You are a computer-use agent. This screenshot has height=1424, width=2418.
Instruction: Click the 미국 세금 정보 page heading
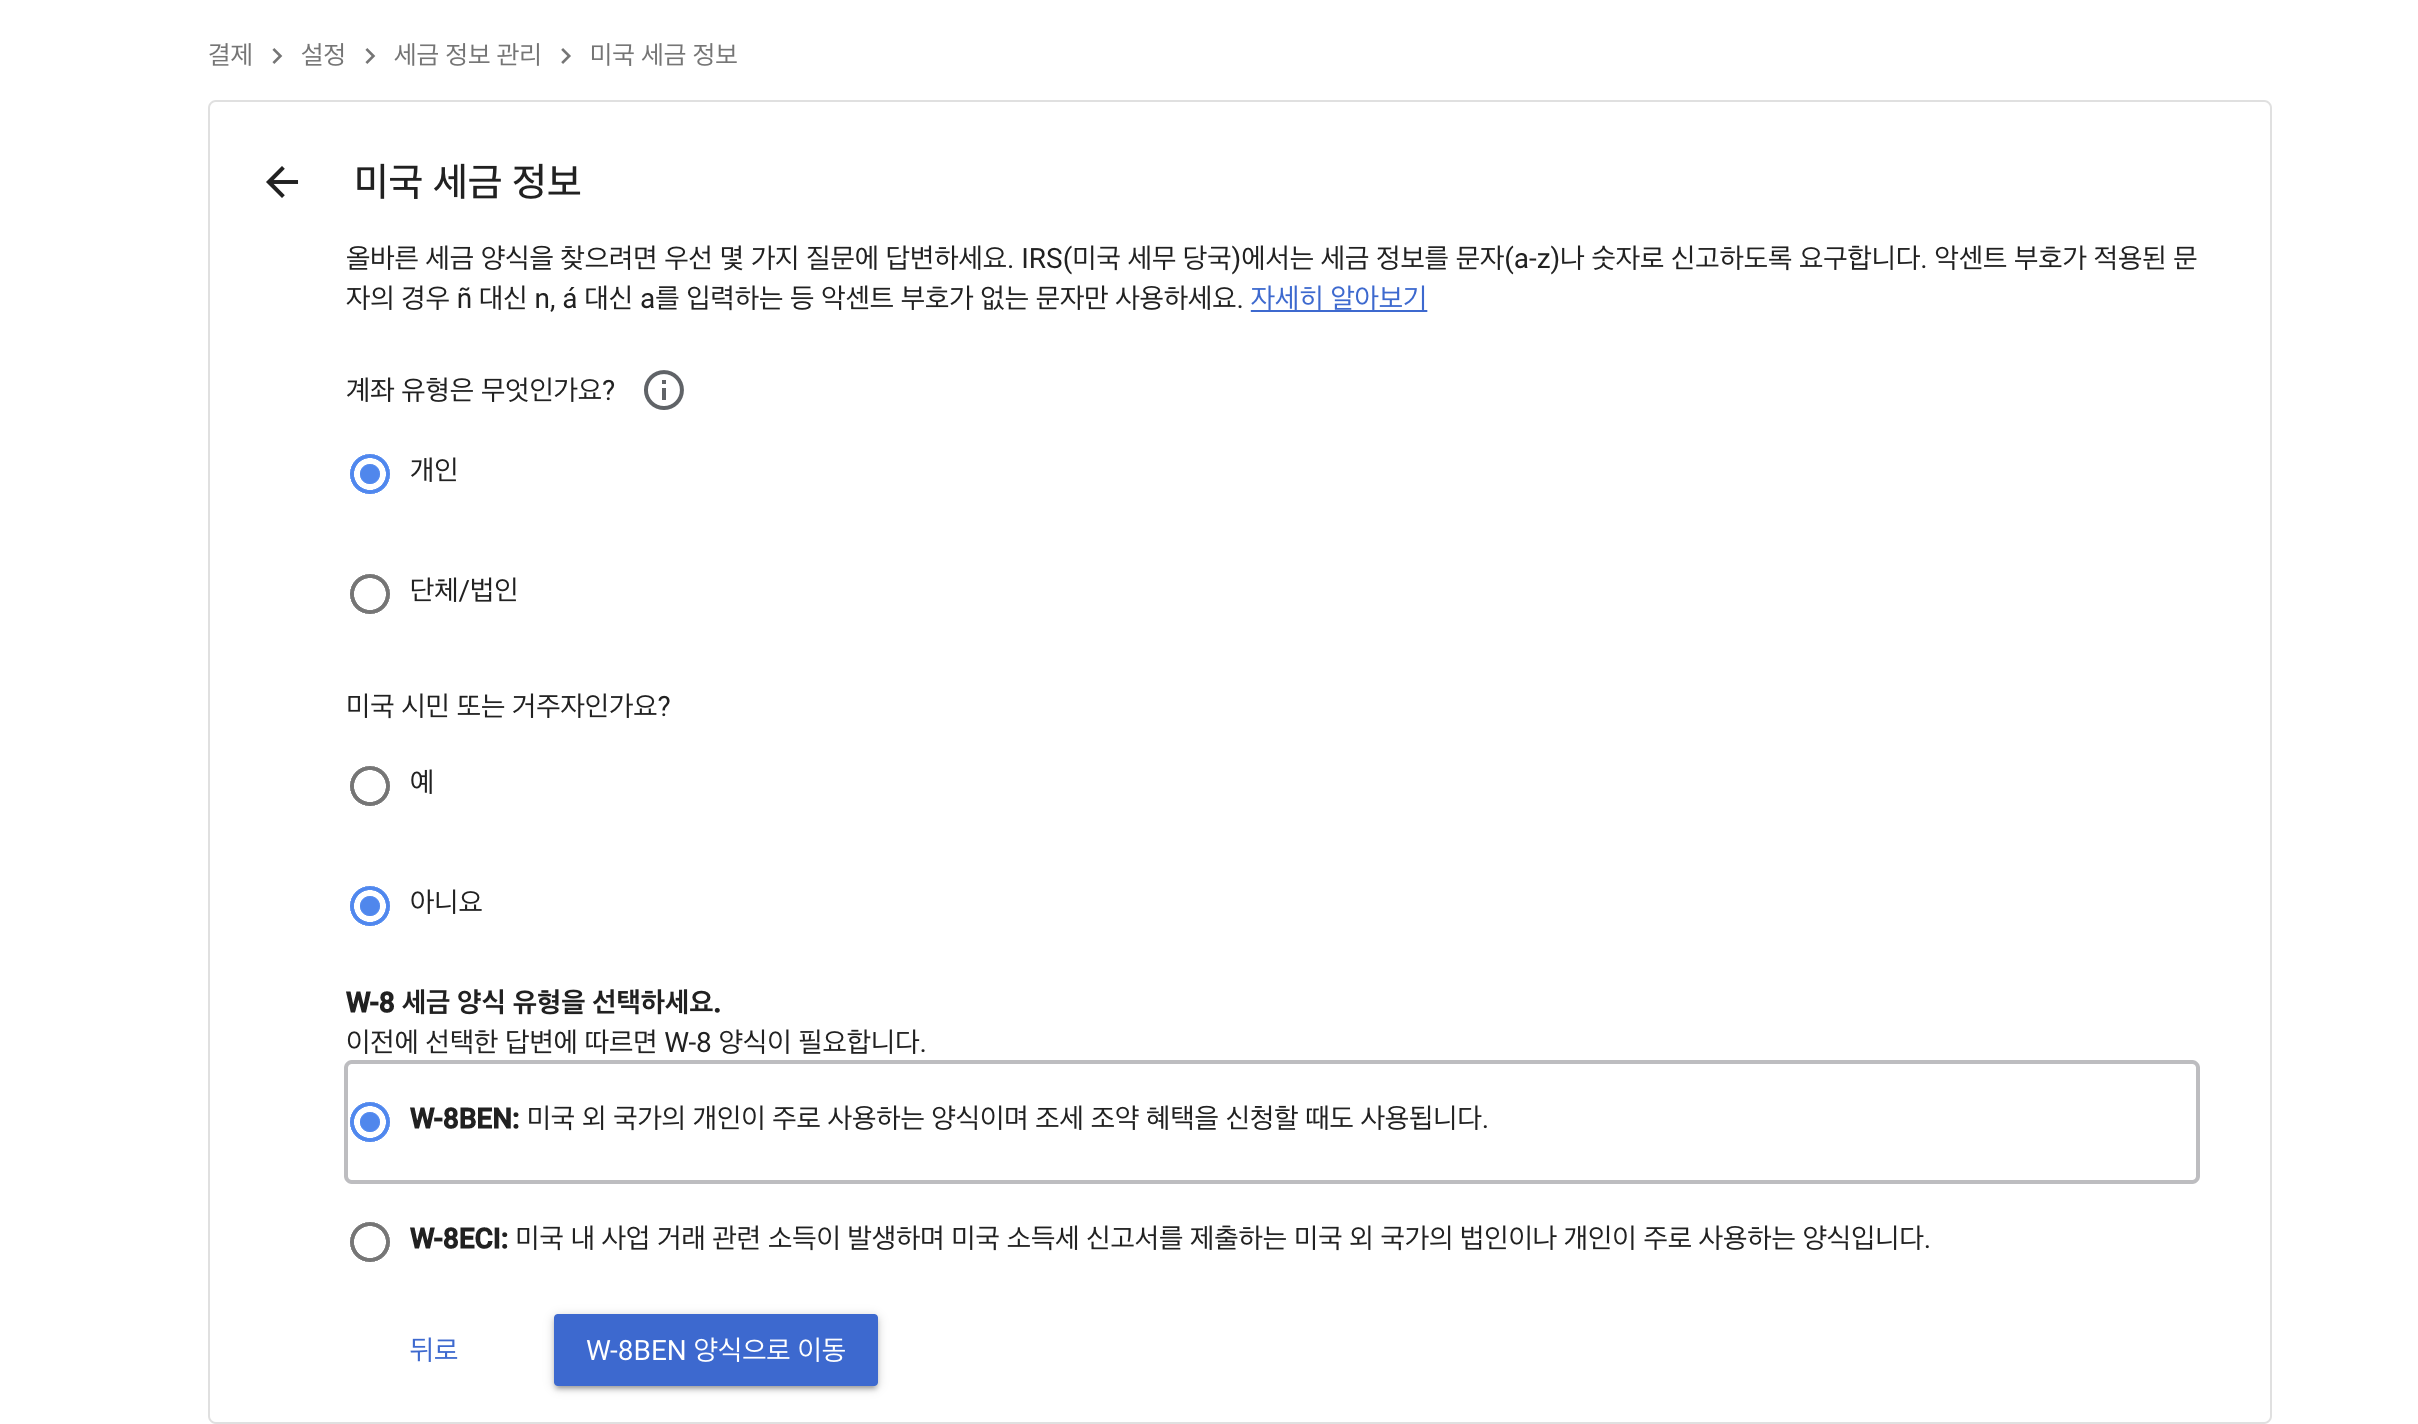pyautogui.click(x=467, y=181)
